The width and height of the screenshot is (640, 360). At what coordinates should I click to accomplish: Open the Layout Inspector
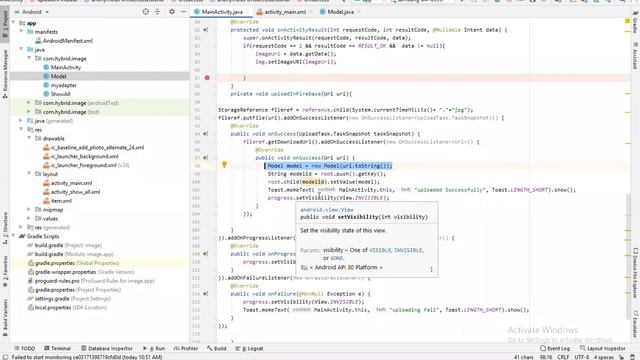point(602,349)
